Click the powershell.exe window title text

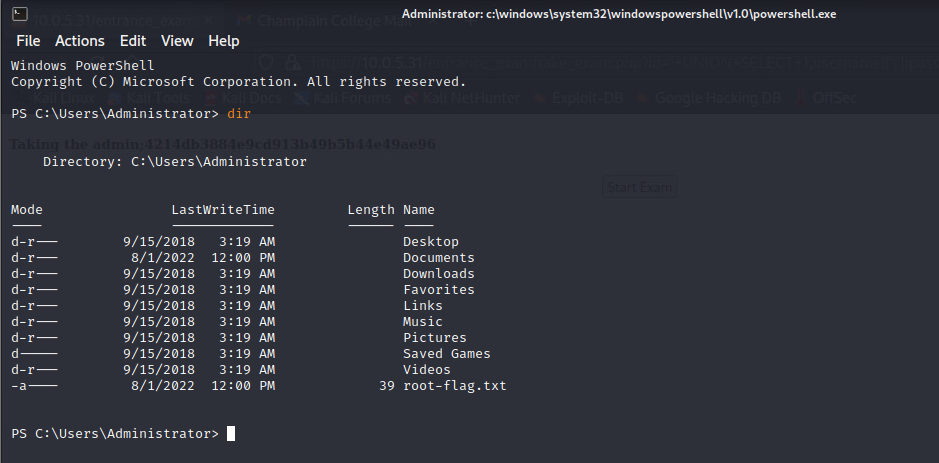click(618, 13)
